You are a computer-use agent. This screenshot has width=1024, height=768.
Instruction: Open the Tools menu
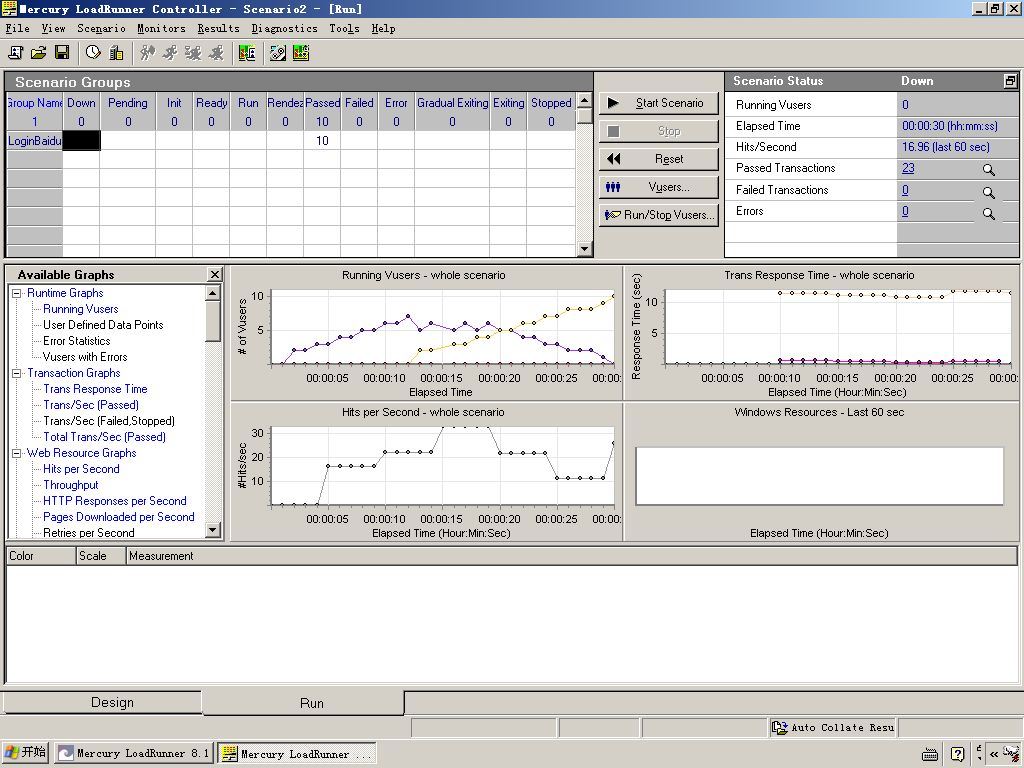[345, 29]
